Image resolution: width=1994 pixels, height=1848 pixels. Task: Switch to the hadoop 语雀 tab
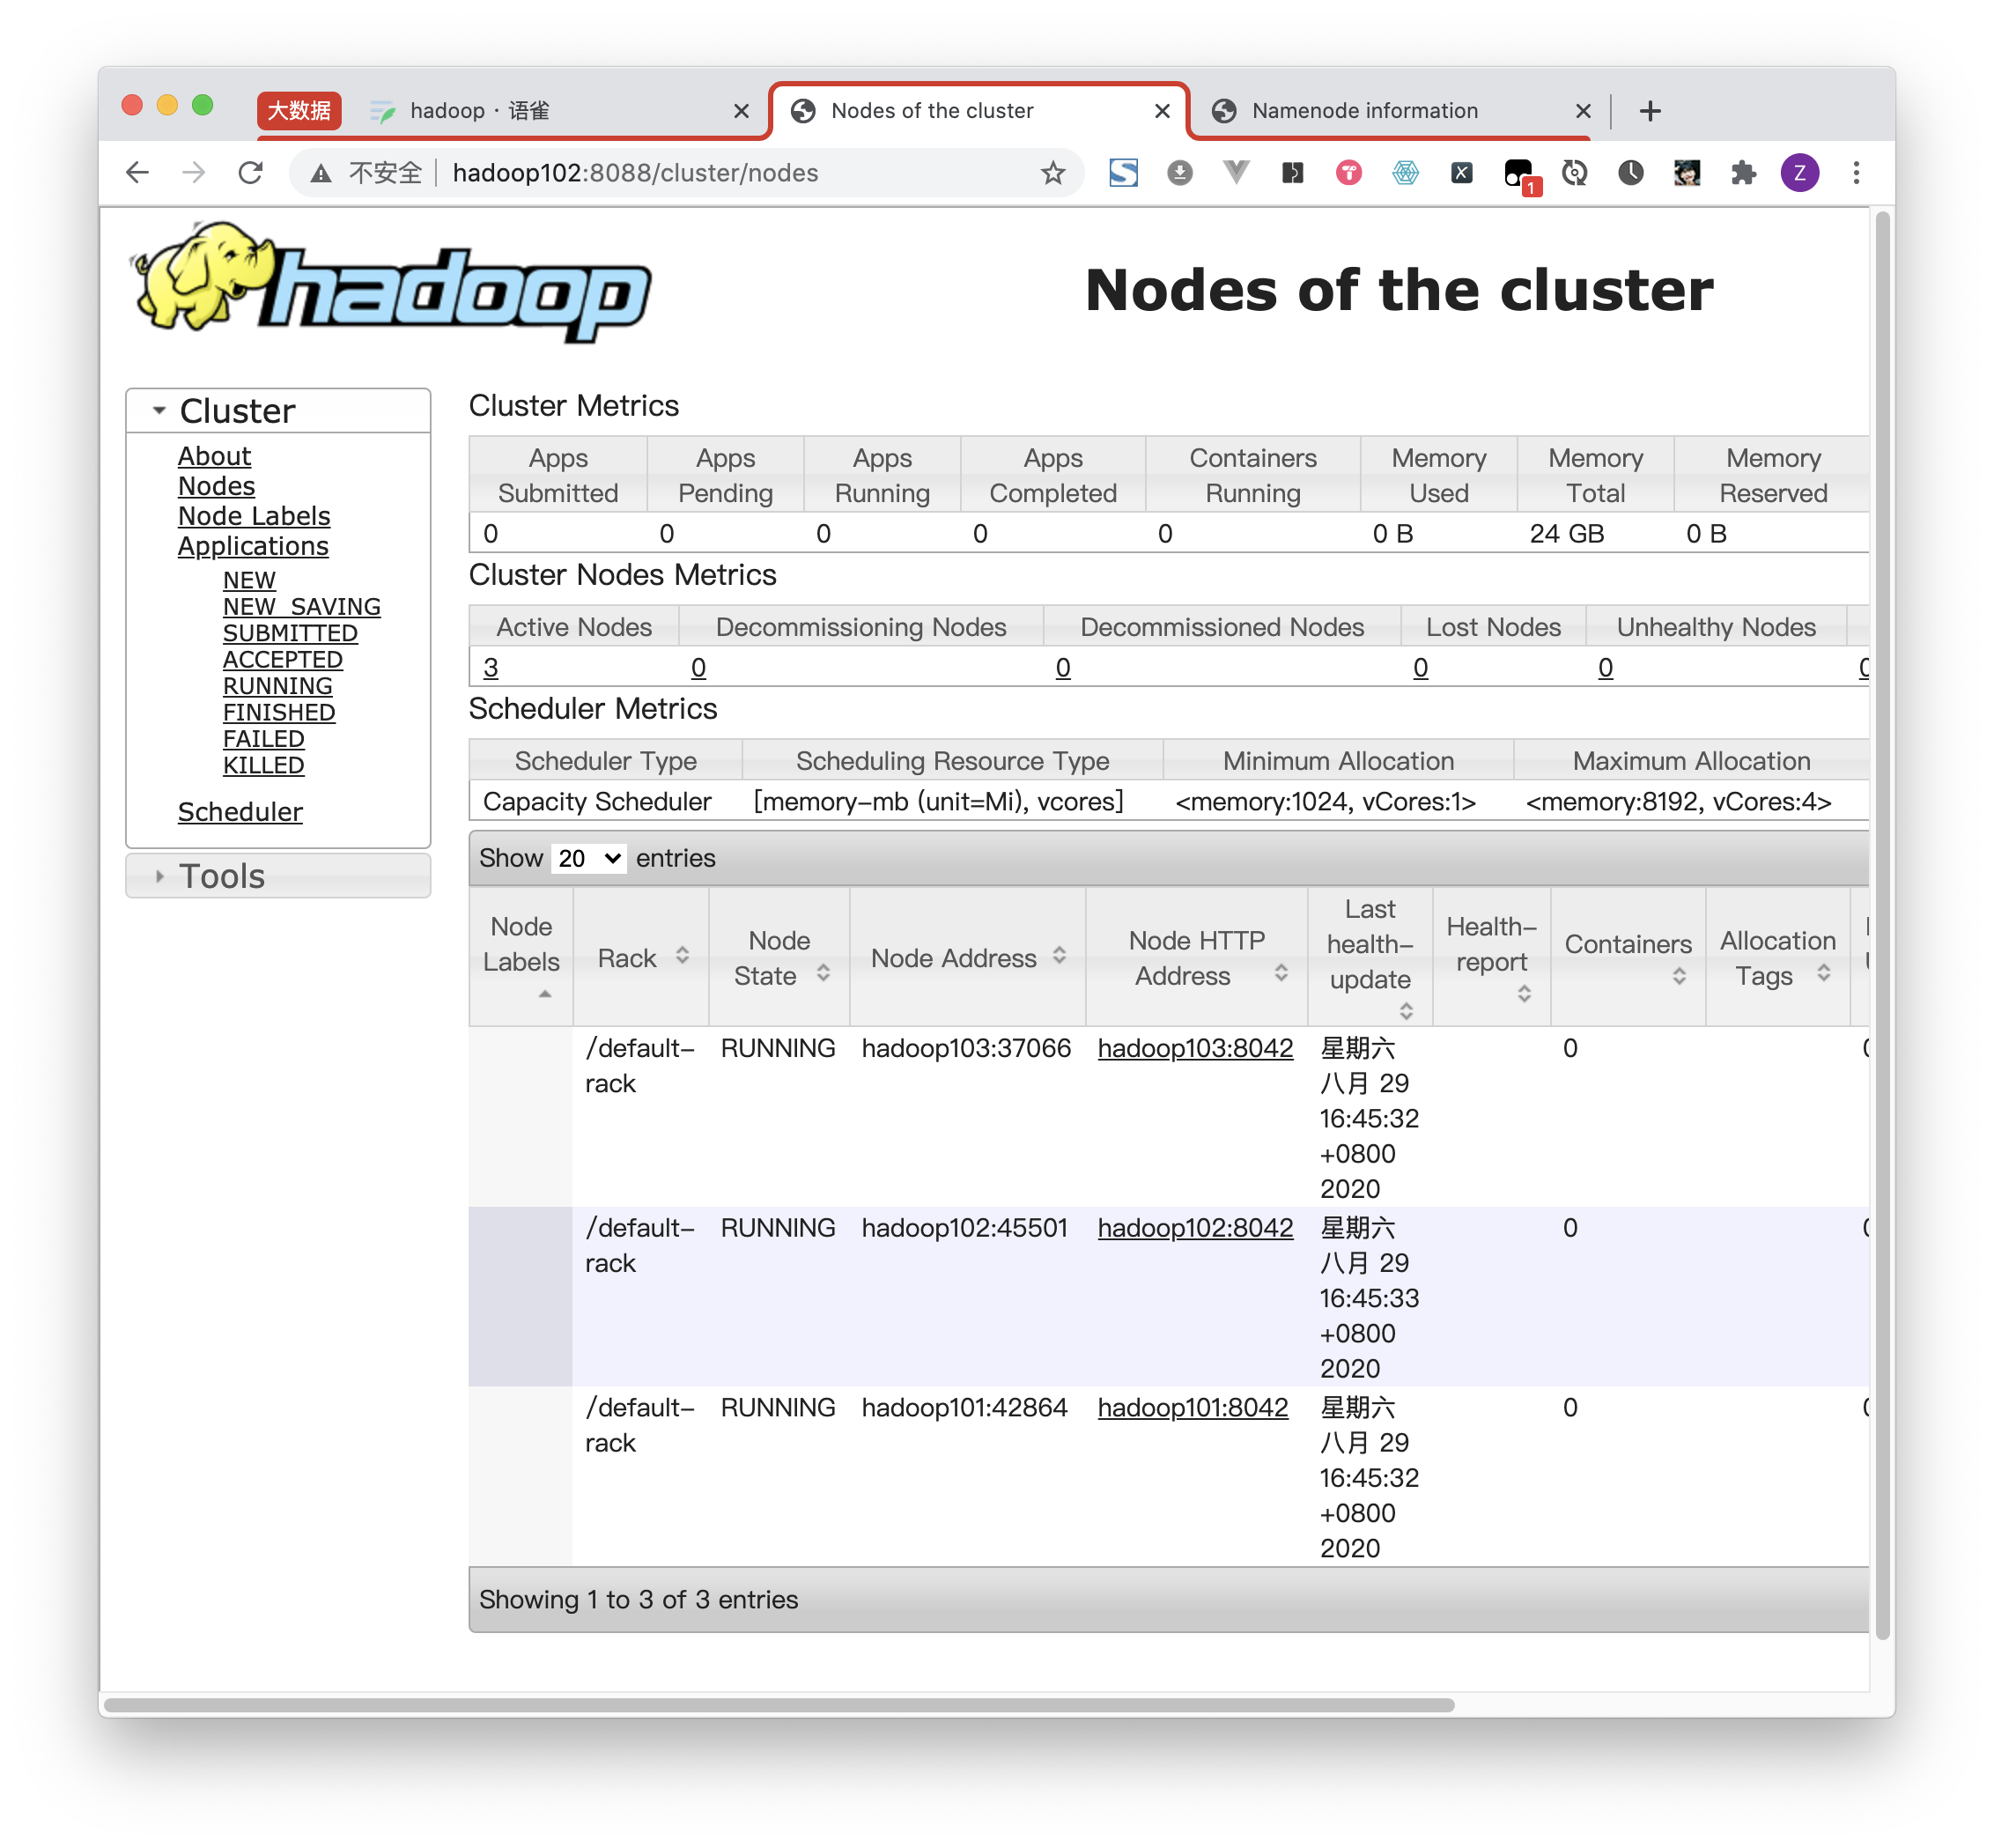[x=480, y=110]
